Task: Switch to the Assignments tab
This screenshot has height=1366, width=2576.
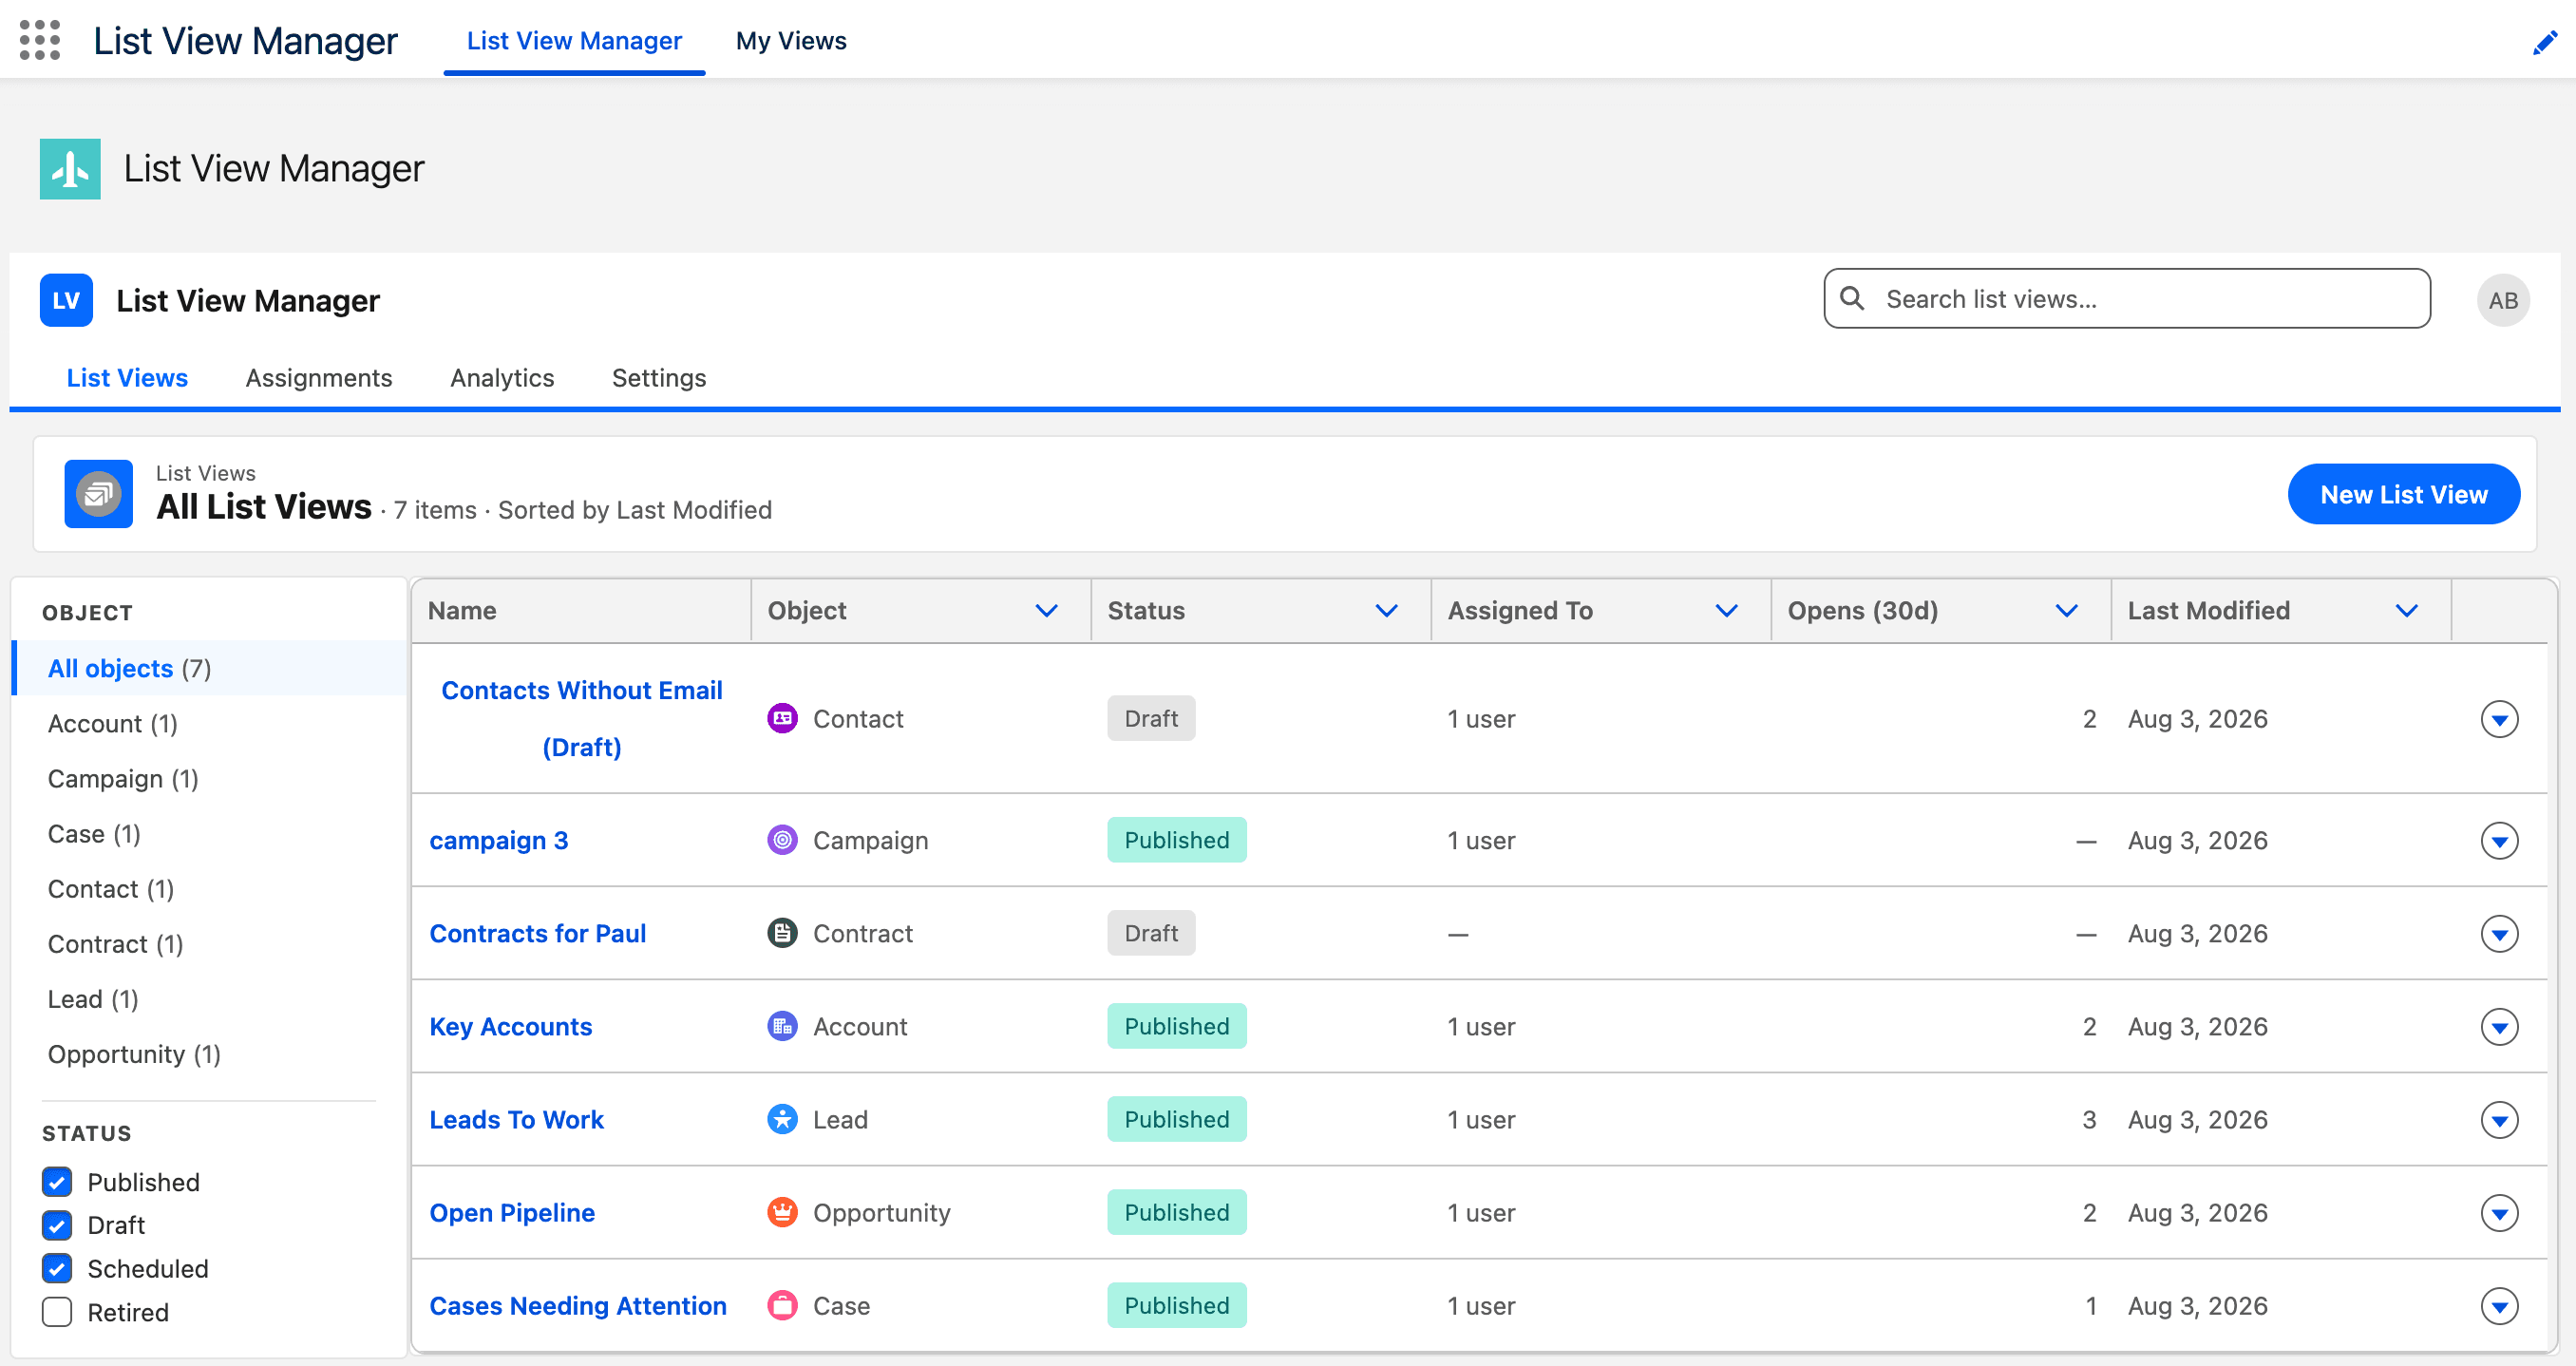Action: click(319, 378)
